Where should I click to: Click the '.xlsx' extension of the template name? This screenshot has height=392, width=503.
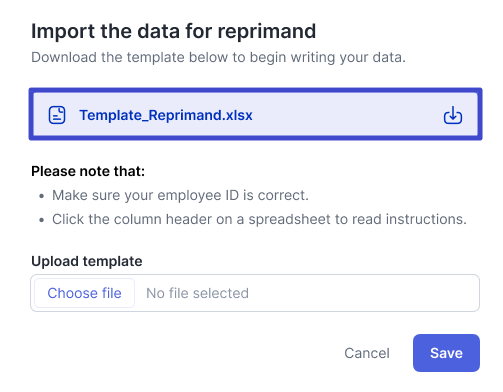tap(239, 115)
